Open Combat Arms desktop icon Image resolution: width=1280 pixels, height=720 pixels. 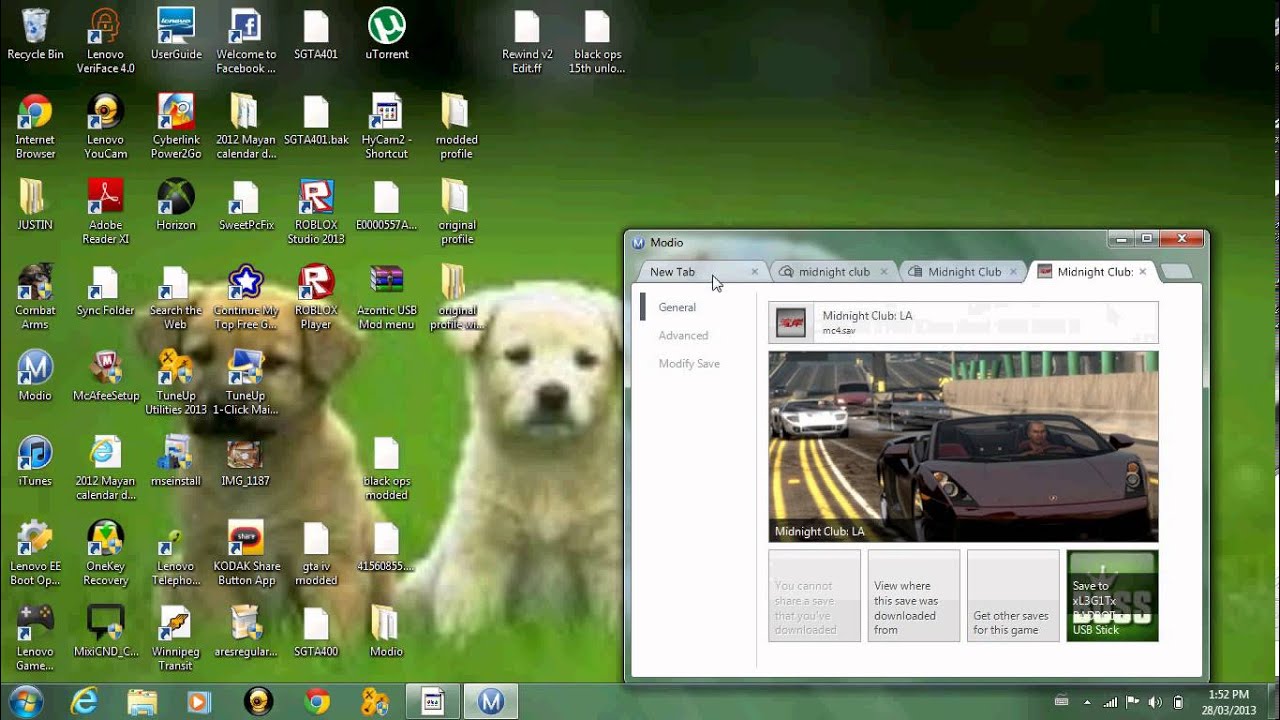tap(35, 296)
